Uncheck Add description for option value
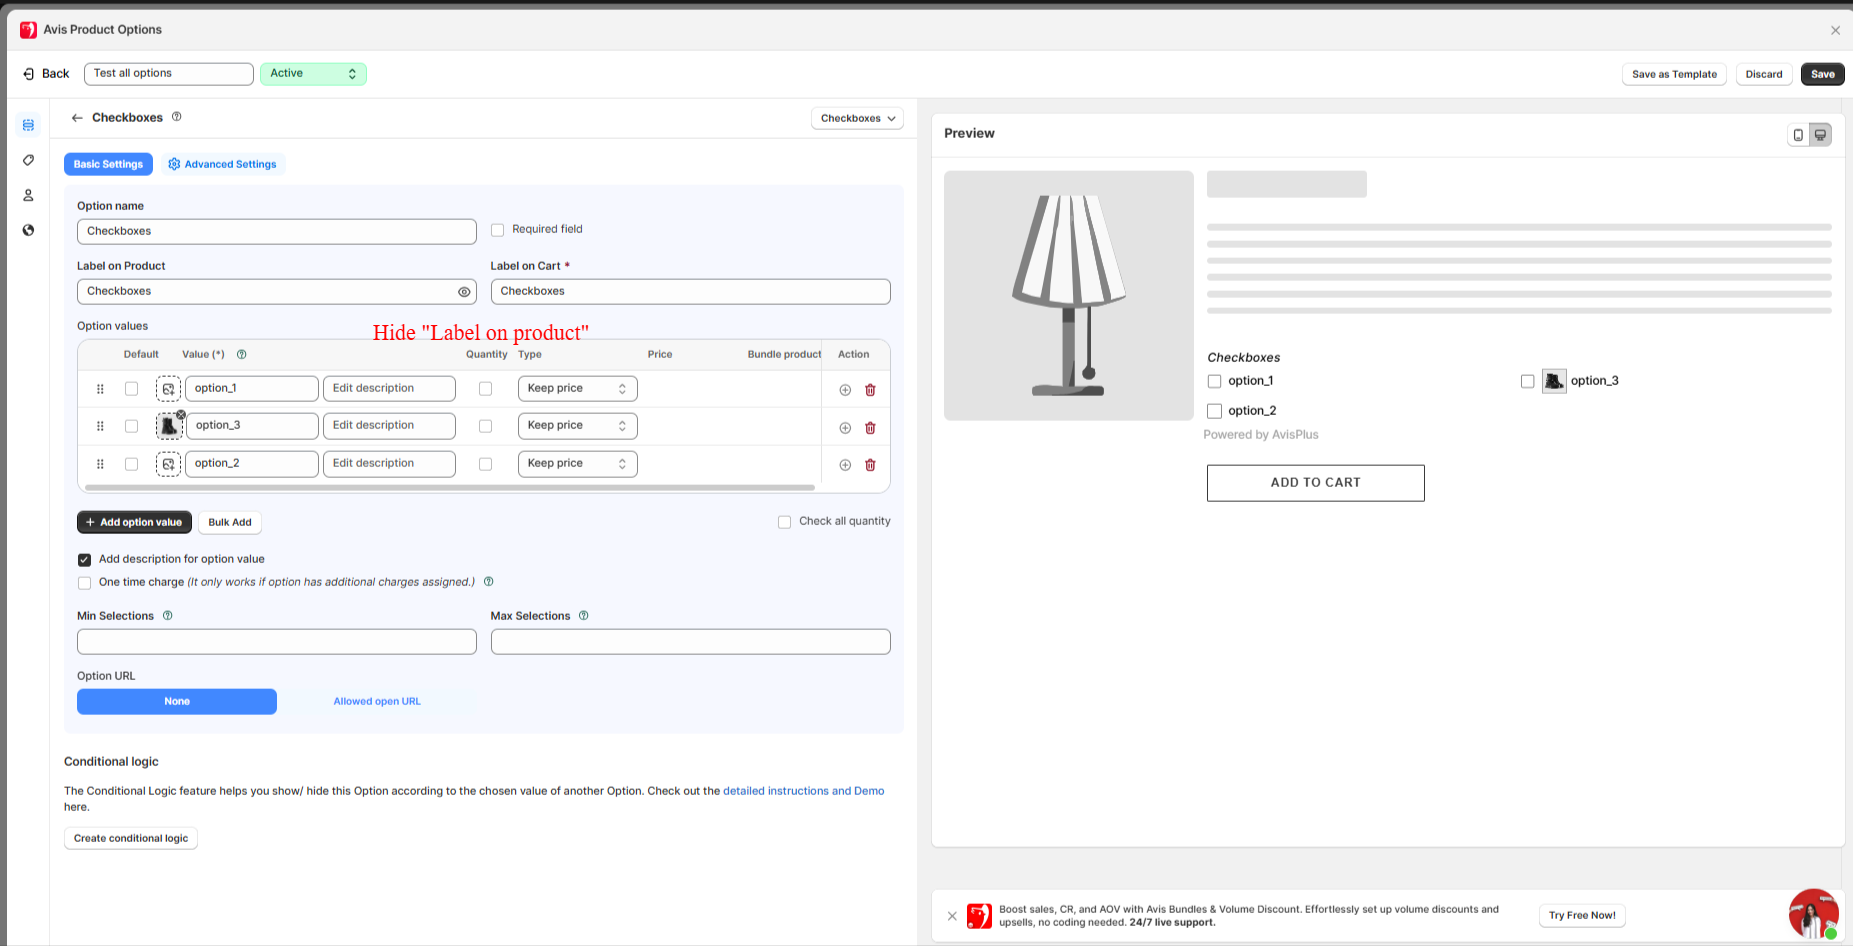This screenshot has height=946, width=1853. pyautogui.click(x=85, y=560)
